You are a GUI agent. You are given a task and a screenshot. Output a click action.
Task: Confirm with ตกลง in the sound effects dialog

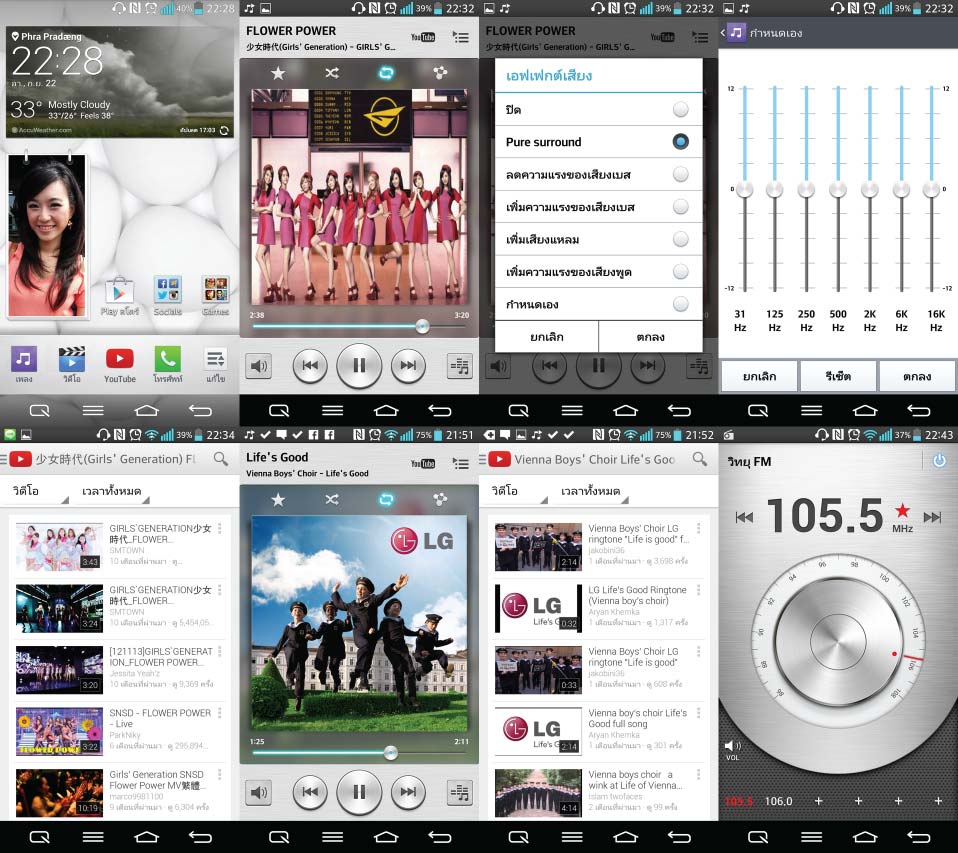[651, 337]
